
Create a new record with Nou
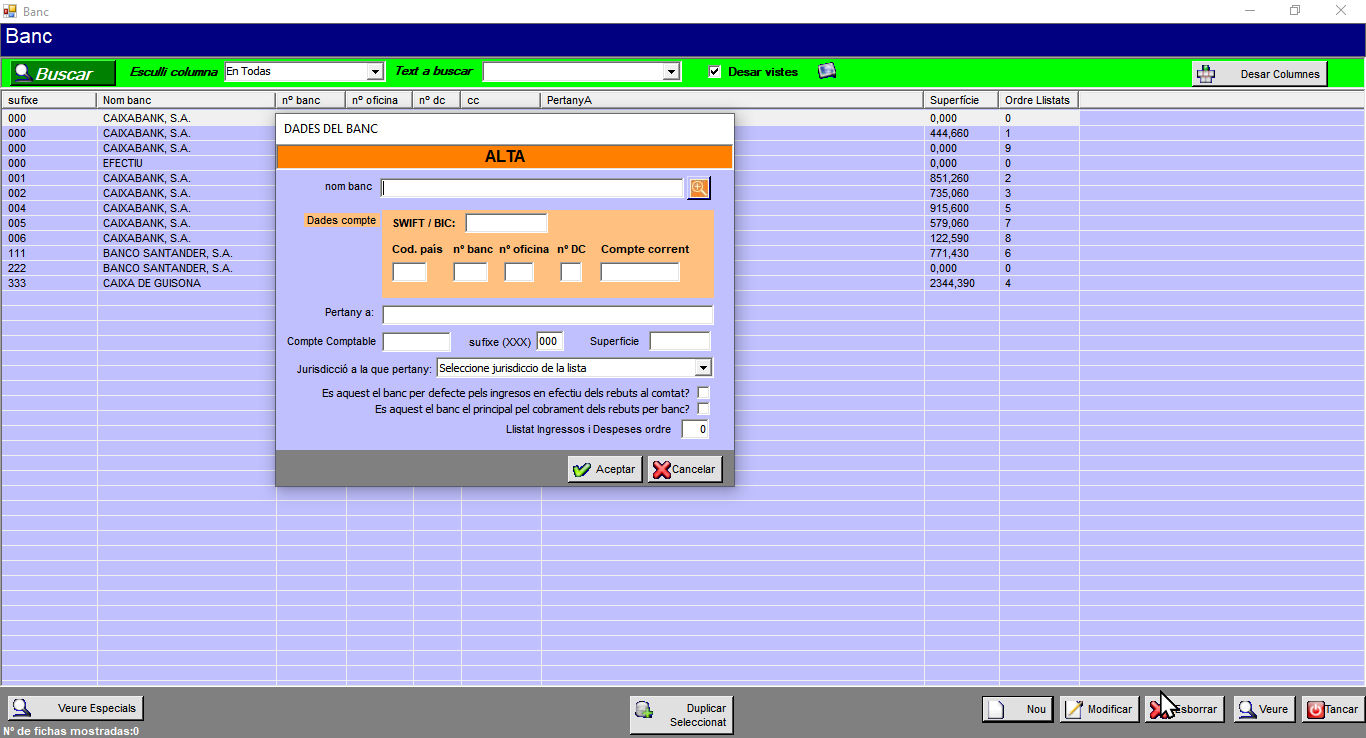coord(1017,709)
